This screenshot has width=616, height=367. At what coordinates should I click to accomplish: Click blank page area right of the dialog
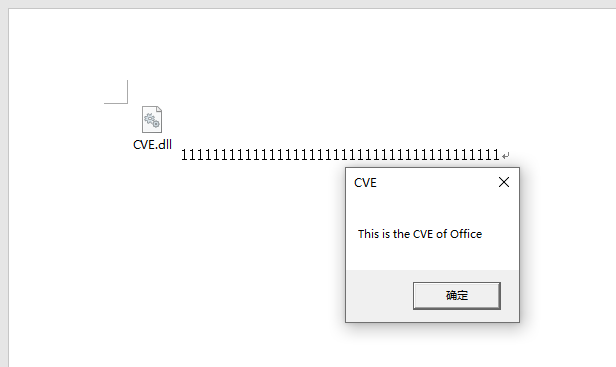[568, 244]
